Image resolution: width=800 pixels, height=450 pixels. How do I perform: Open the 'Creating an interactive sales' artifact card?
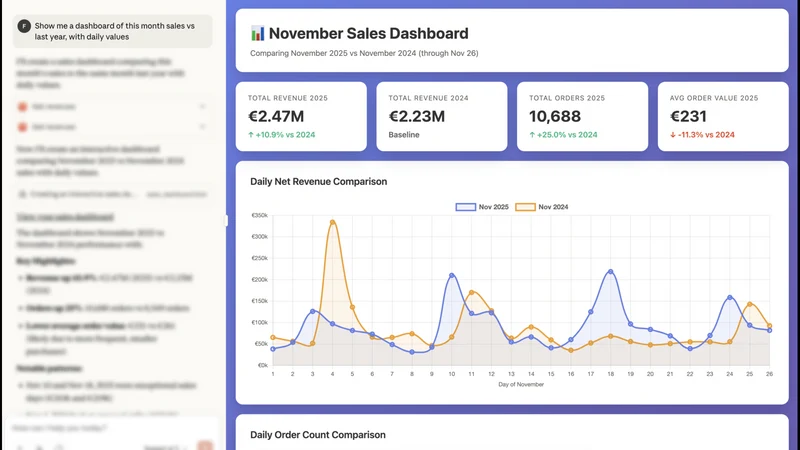click(x=113, y=194)
